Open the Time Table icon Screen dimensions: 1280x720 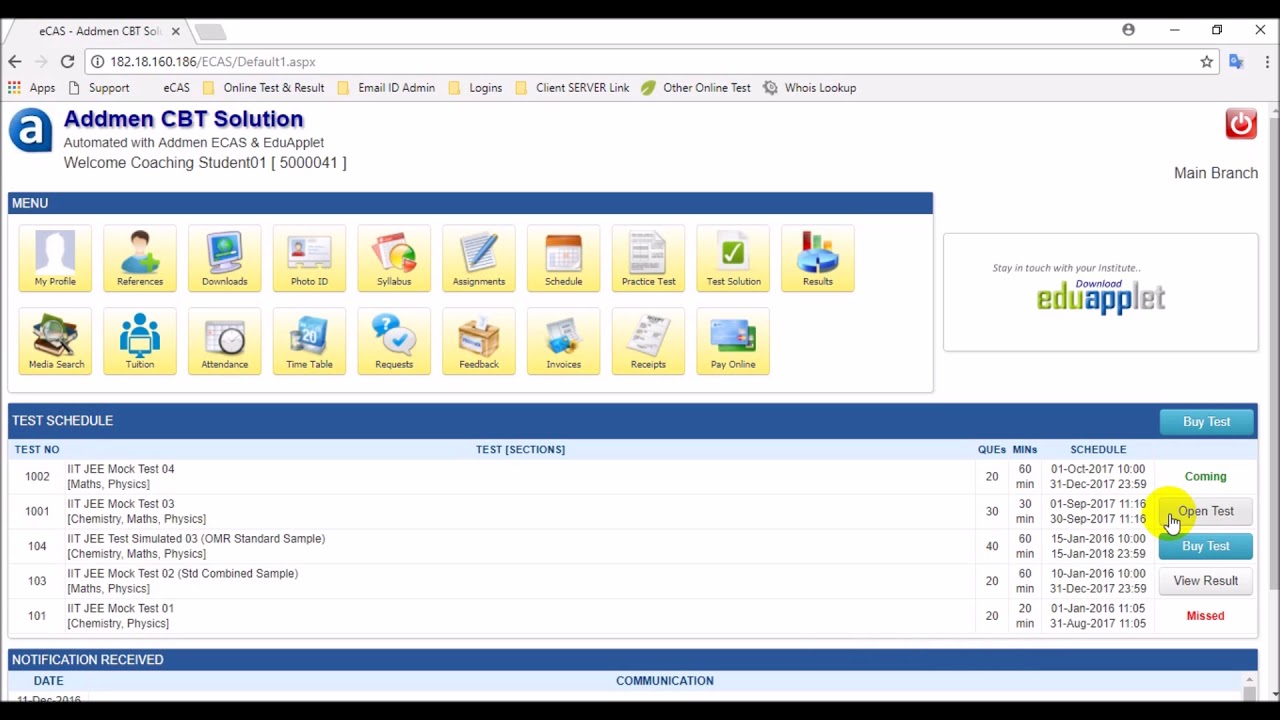click(309, 341)
